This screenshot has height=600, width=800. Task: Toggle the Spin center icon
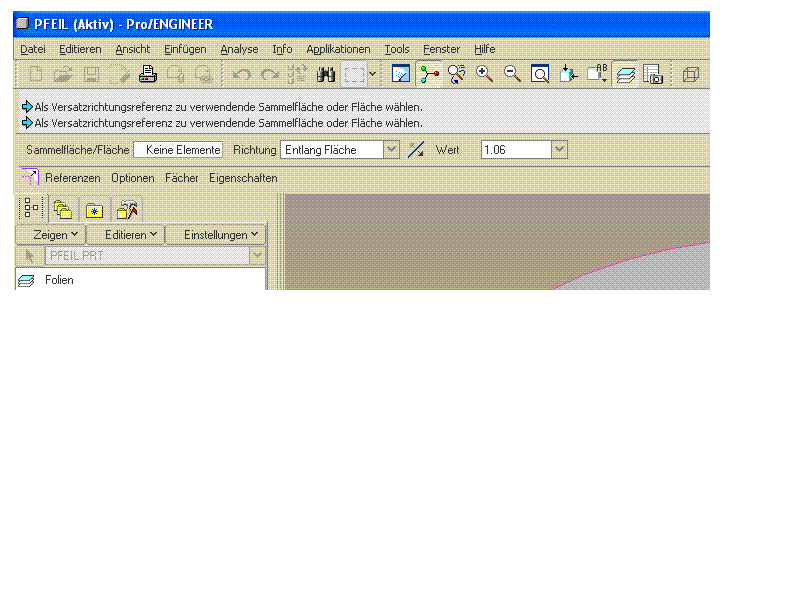point(429,74)
